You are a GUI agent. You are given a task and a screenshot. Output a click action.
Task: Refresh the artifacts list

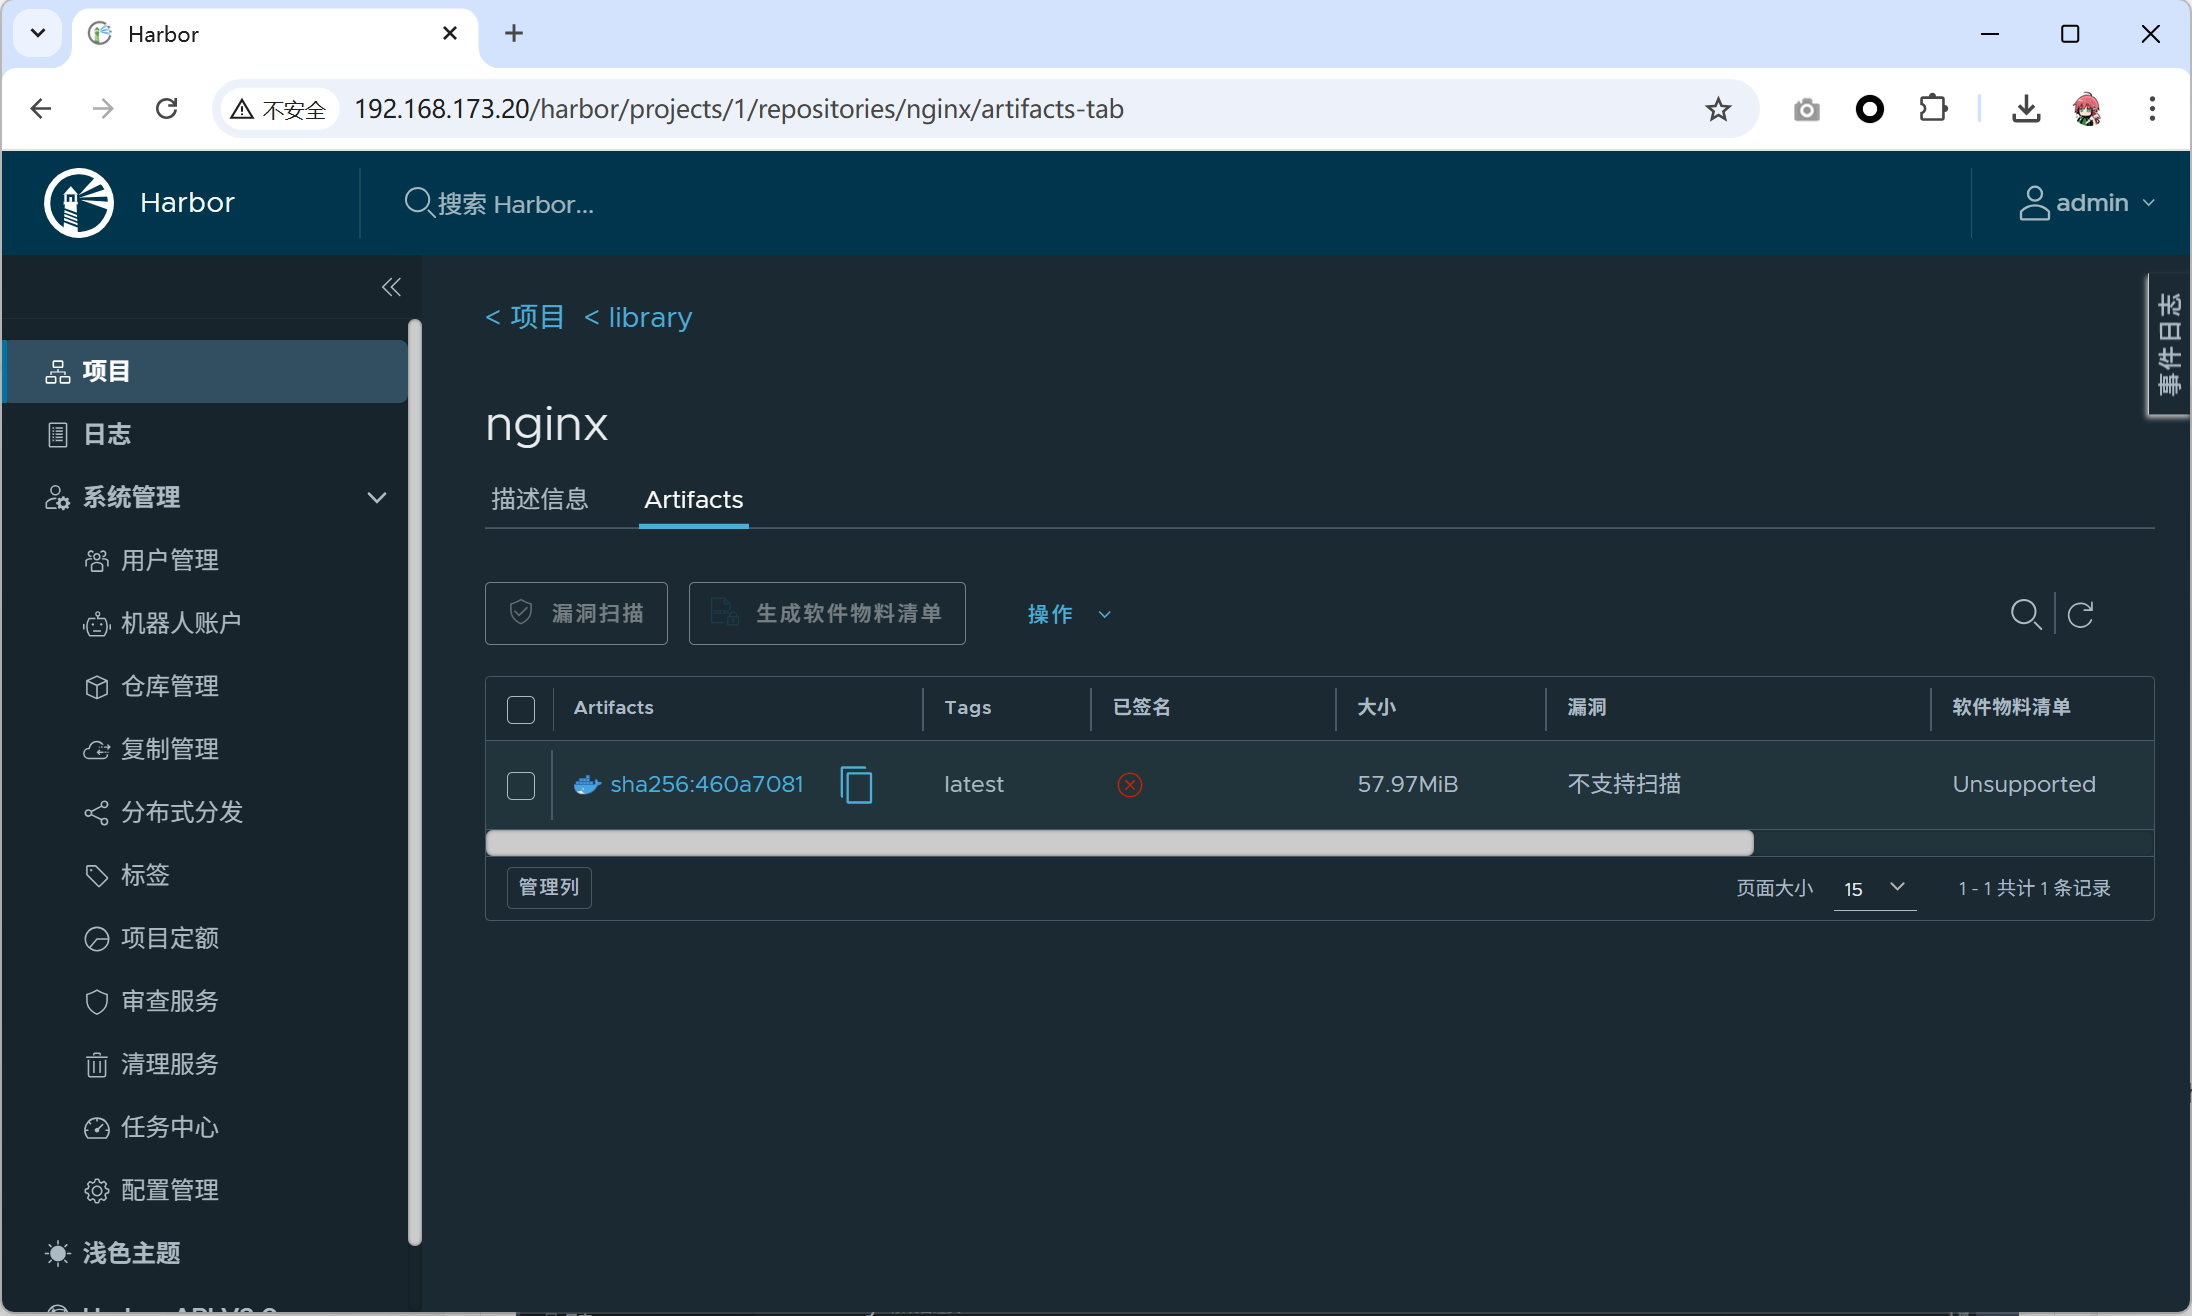2081,614
